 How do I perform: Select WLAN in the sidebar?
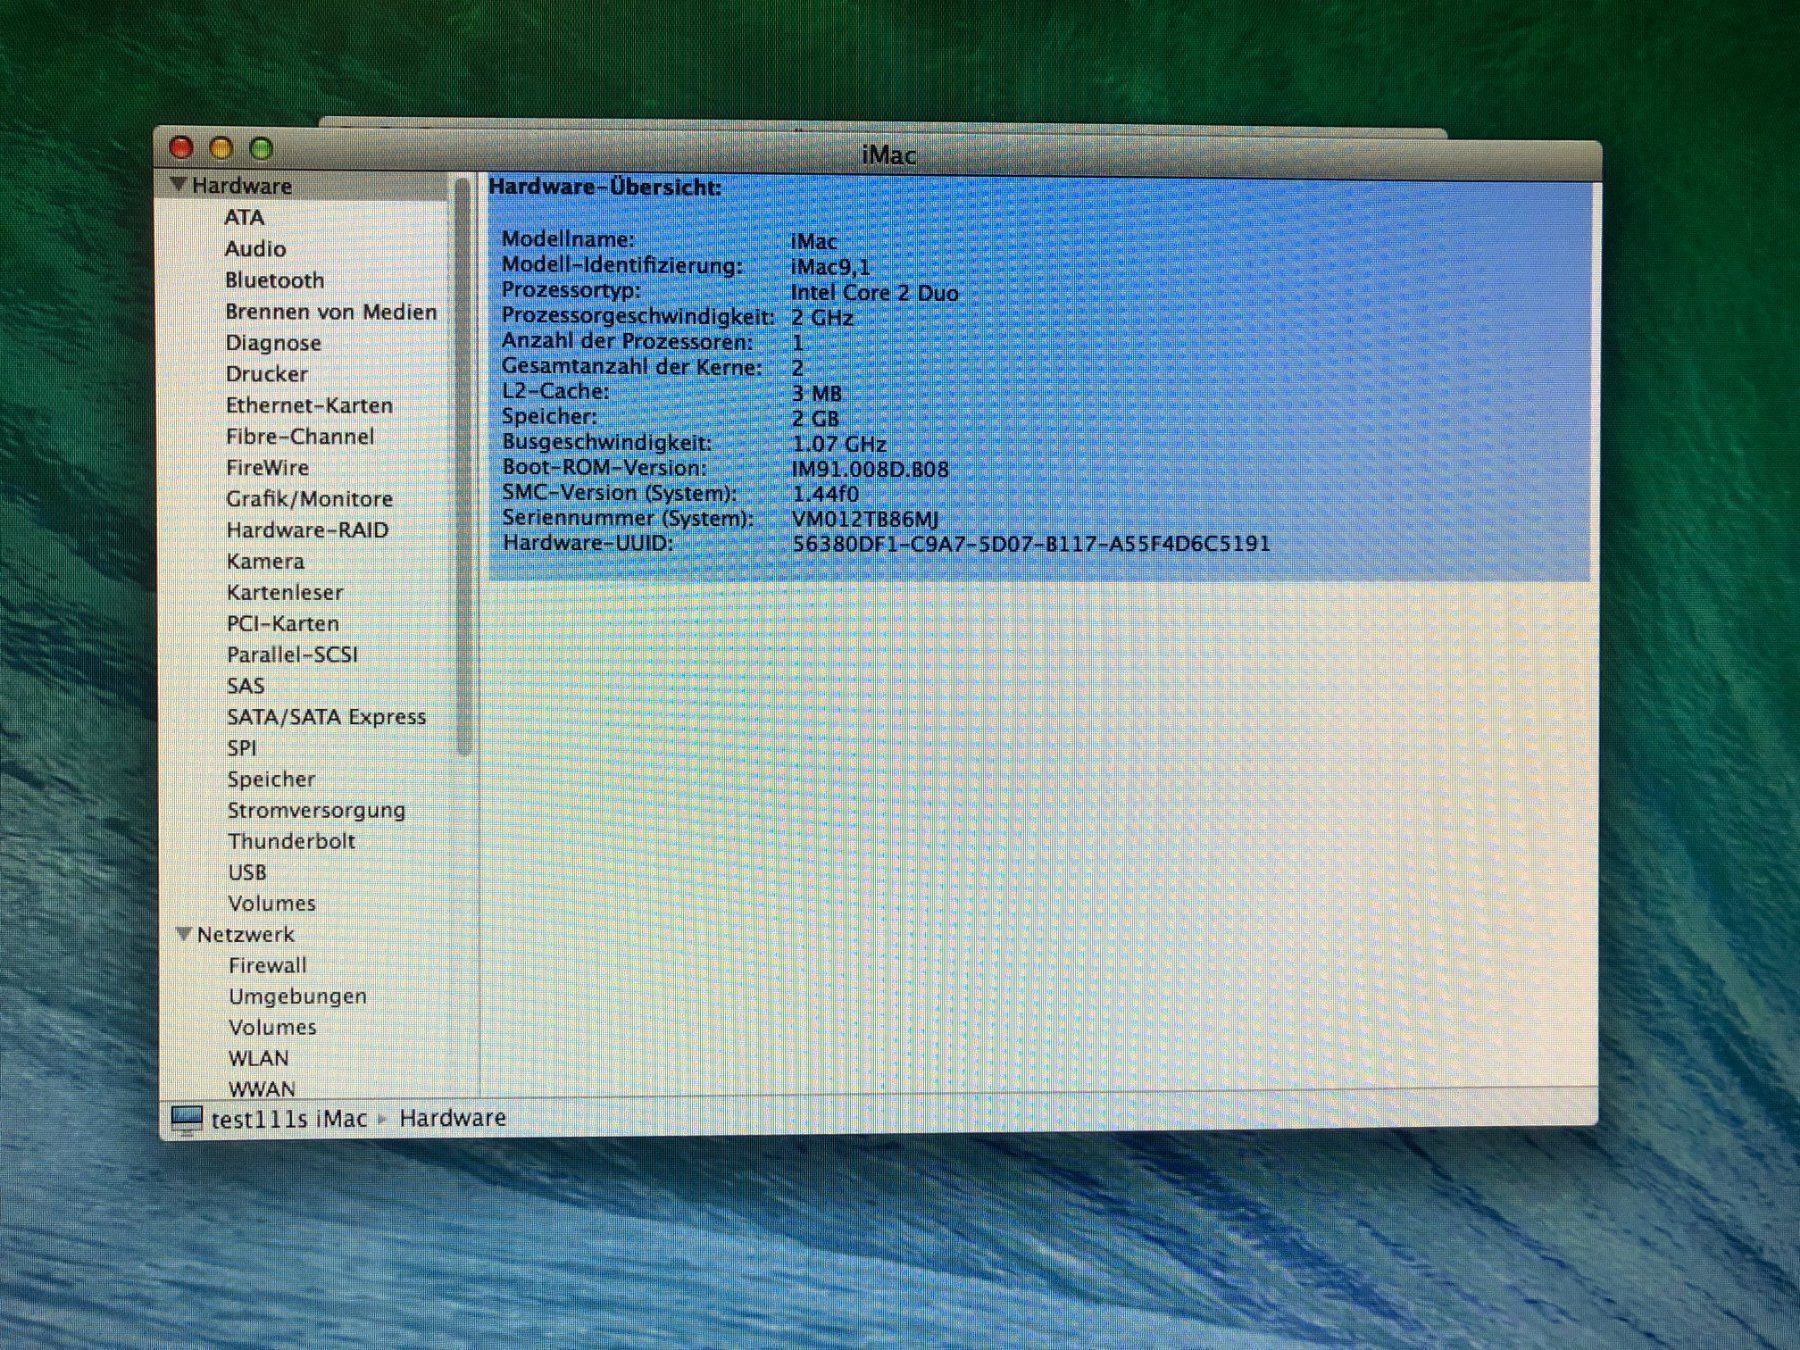258,1058
